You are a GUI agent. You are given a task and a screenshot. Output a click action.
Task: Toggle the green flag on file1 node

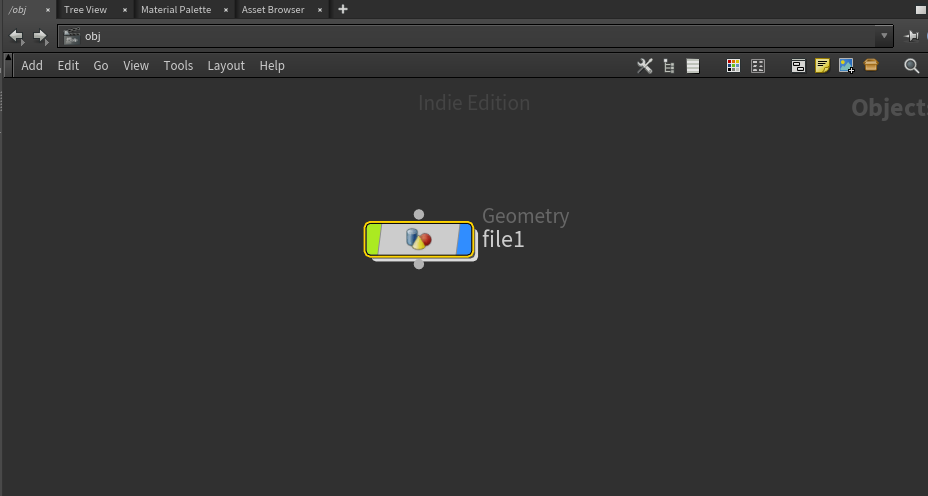pos(373,239)
